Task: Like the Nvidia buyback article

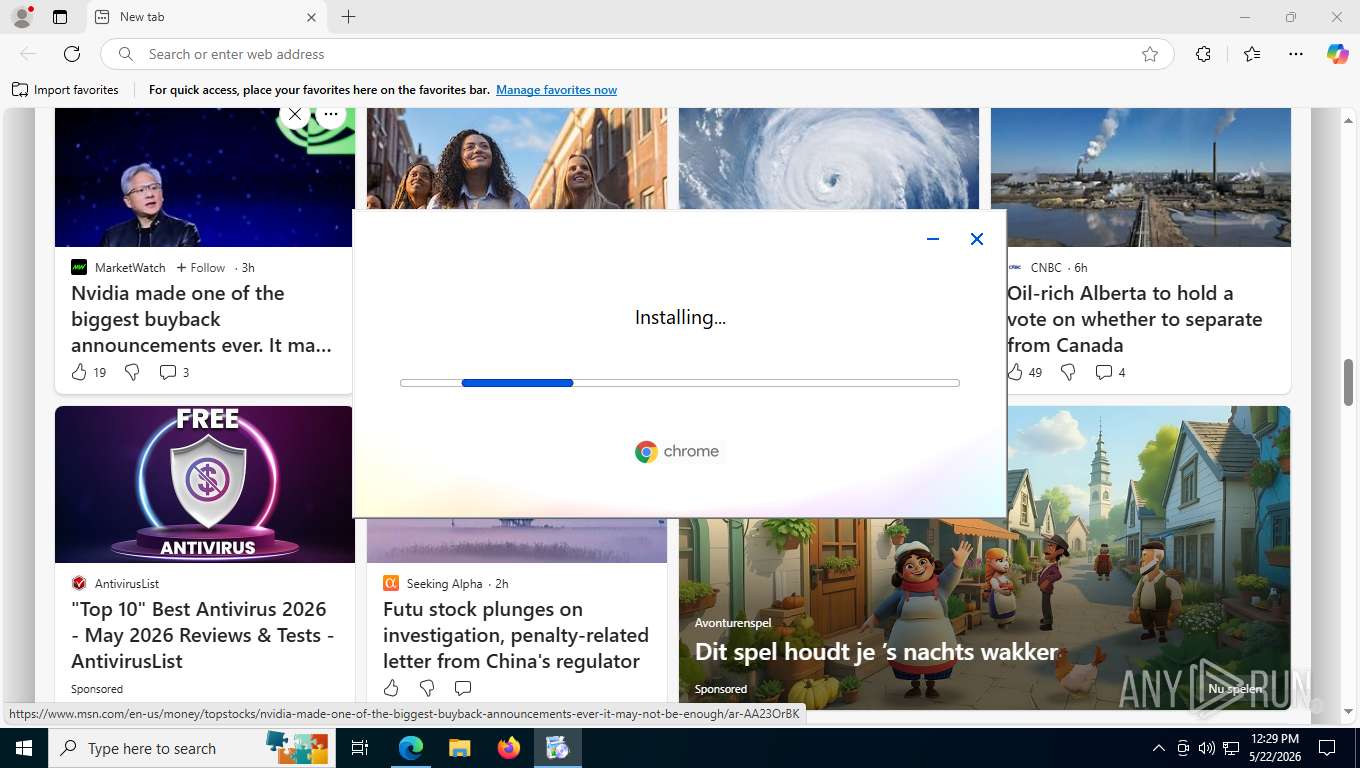Action: coord(79,372)
